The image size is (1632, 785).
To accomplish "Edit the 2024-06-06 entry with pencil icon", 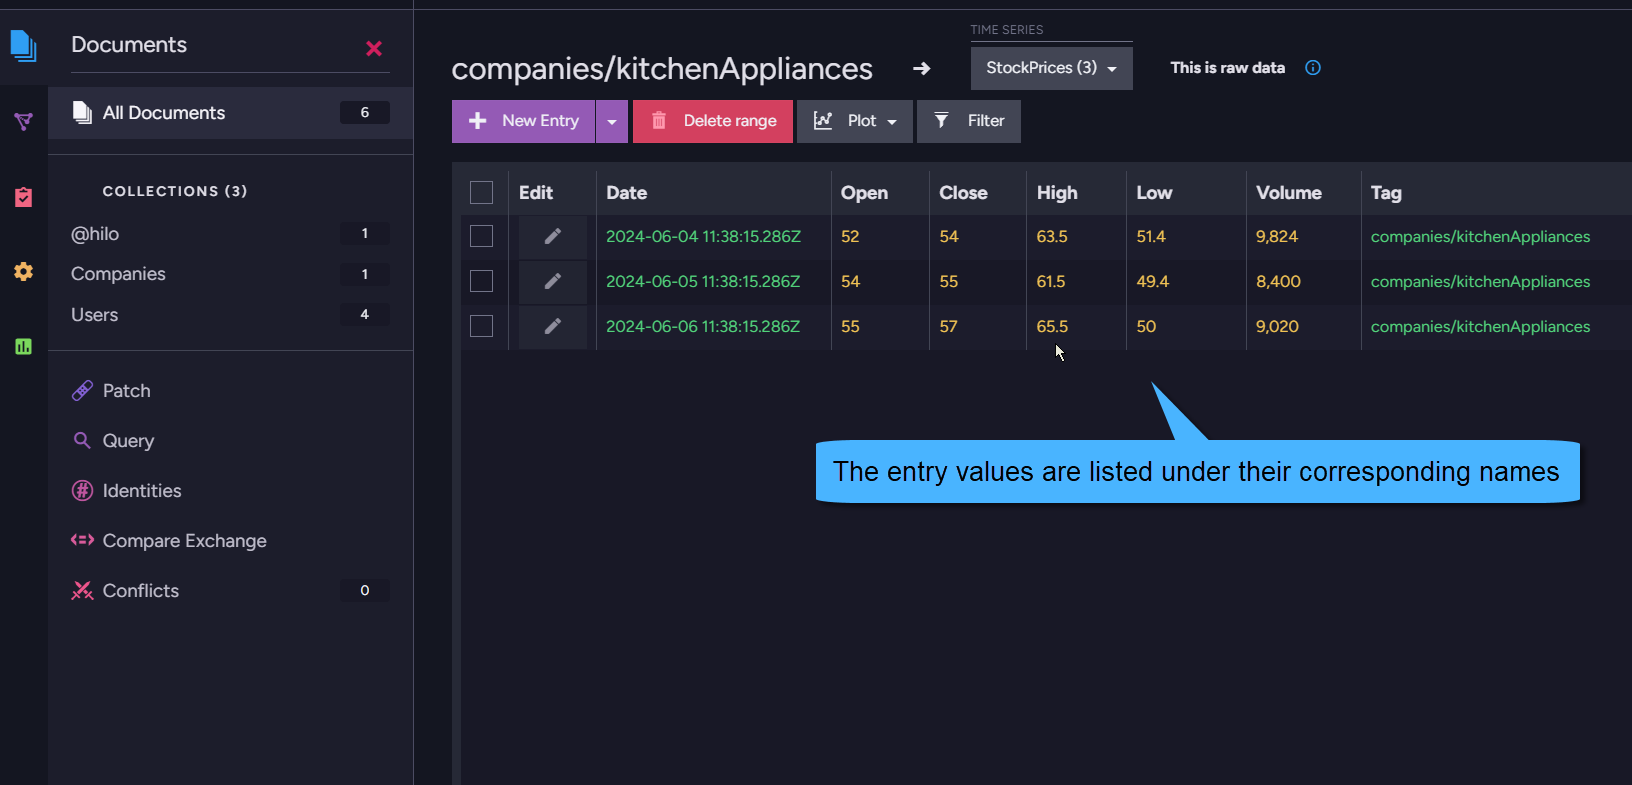I will (552, 327).
